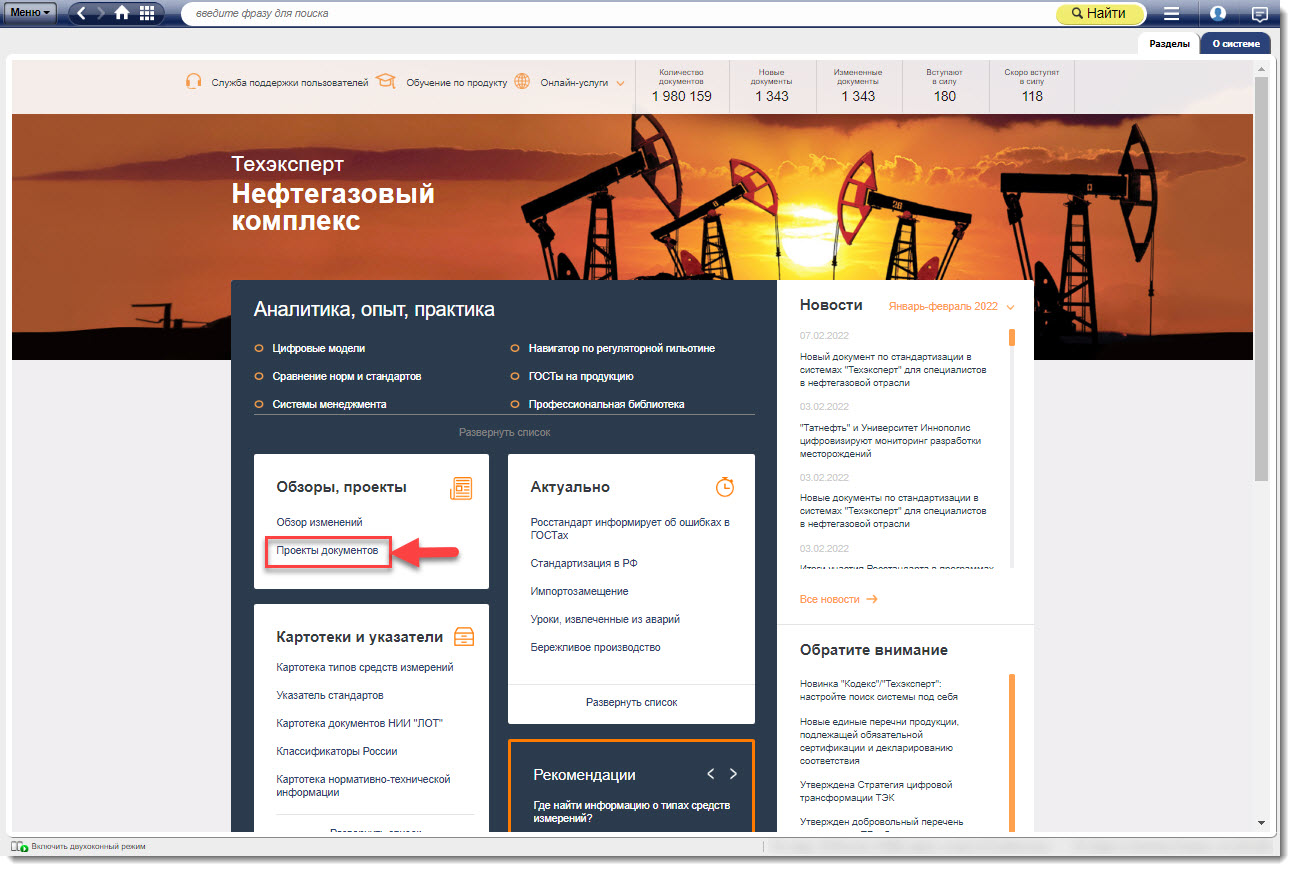Open Новинка "Кодекс"/"Техэксперт" notice

[878, 690]
